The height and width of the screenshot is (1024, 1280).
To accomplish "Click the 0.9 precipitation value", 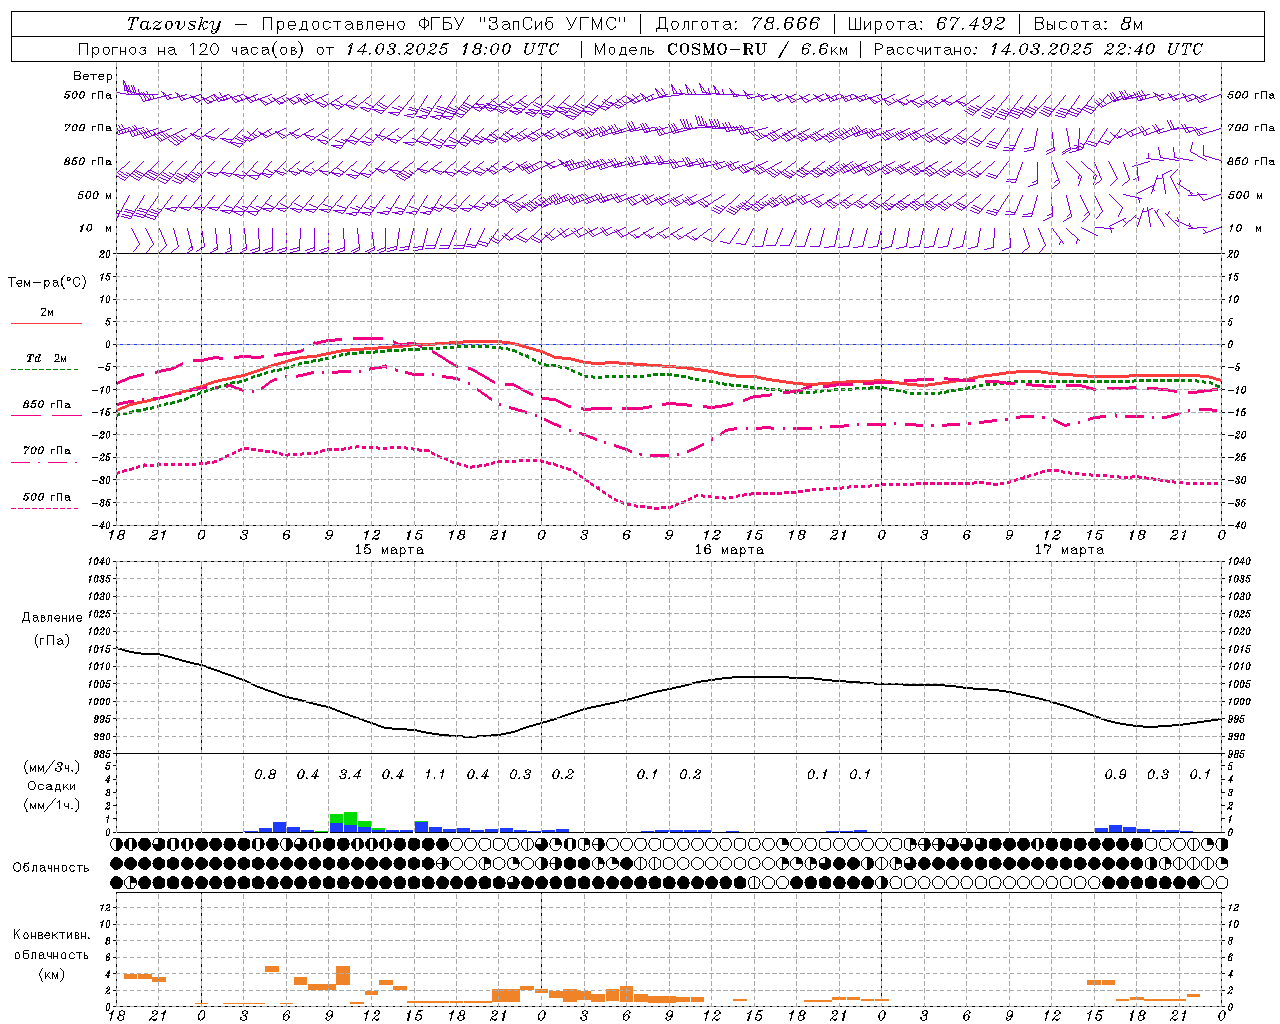I will (1115, 775).
